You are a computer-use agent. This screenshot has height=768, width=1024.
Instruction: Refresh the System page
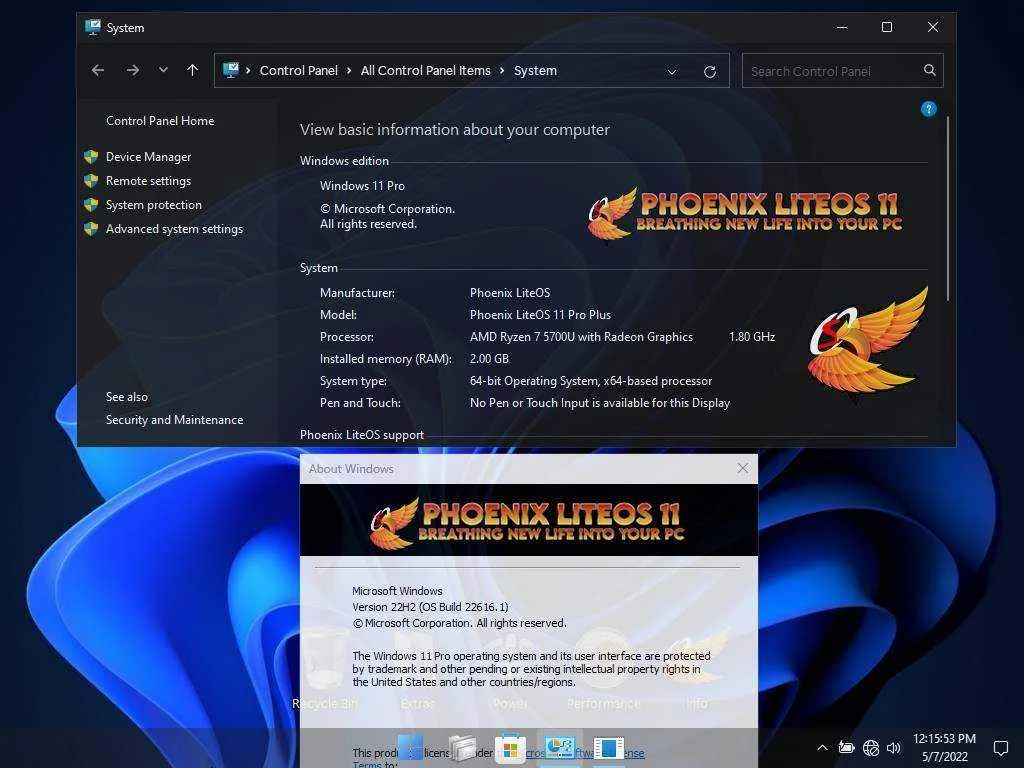point(710,71)
